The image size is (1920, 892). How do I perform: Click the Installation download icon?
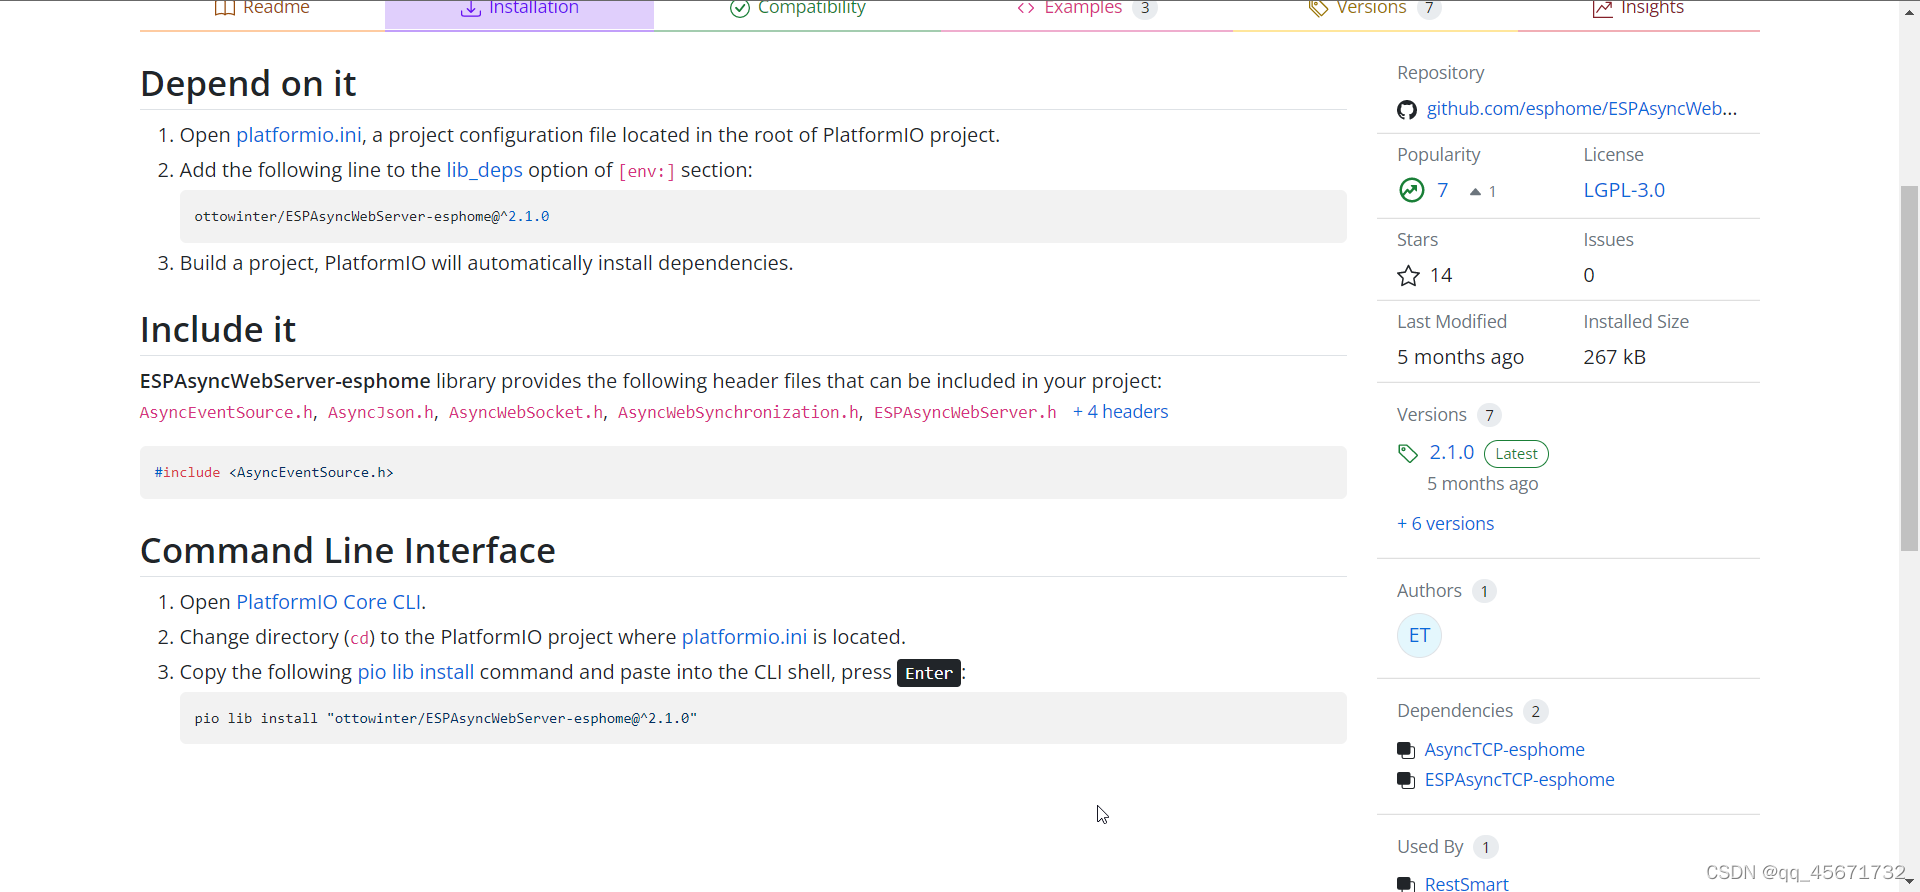click(x=470, y=8)
